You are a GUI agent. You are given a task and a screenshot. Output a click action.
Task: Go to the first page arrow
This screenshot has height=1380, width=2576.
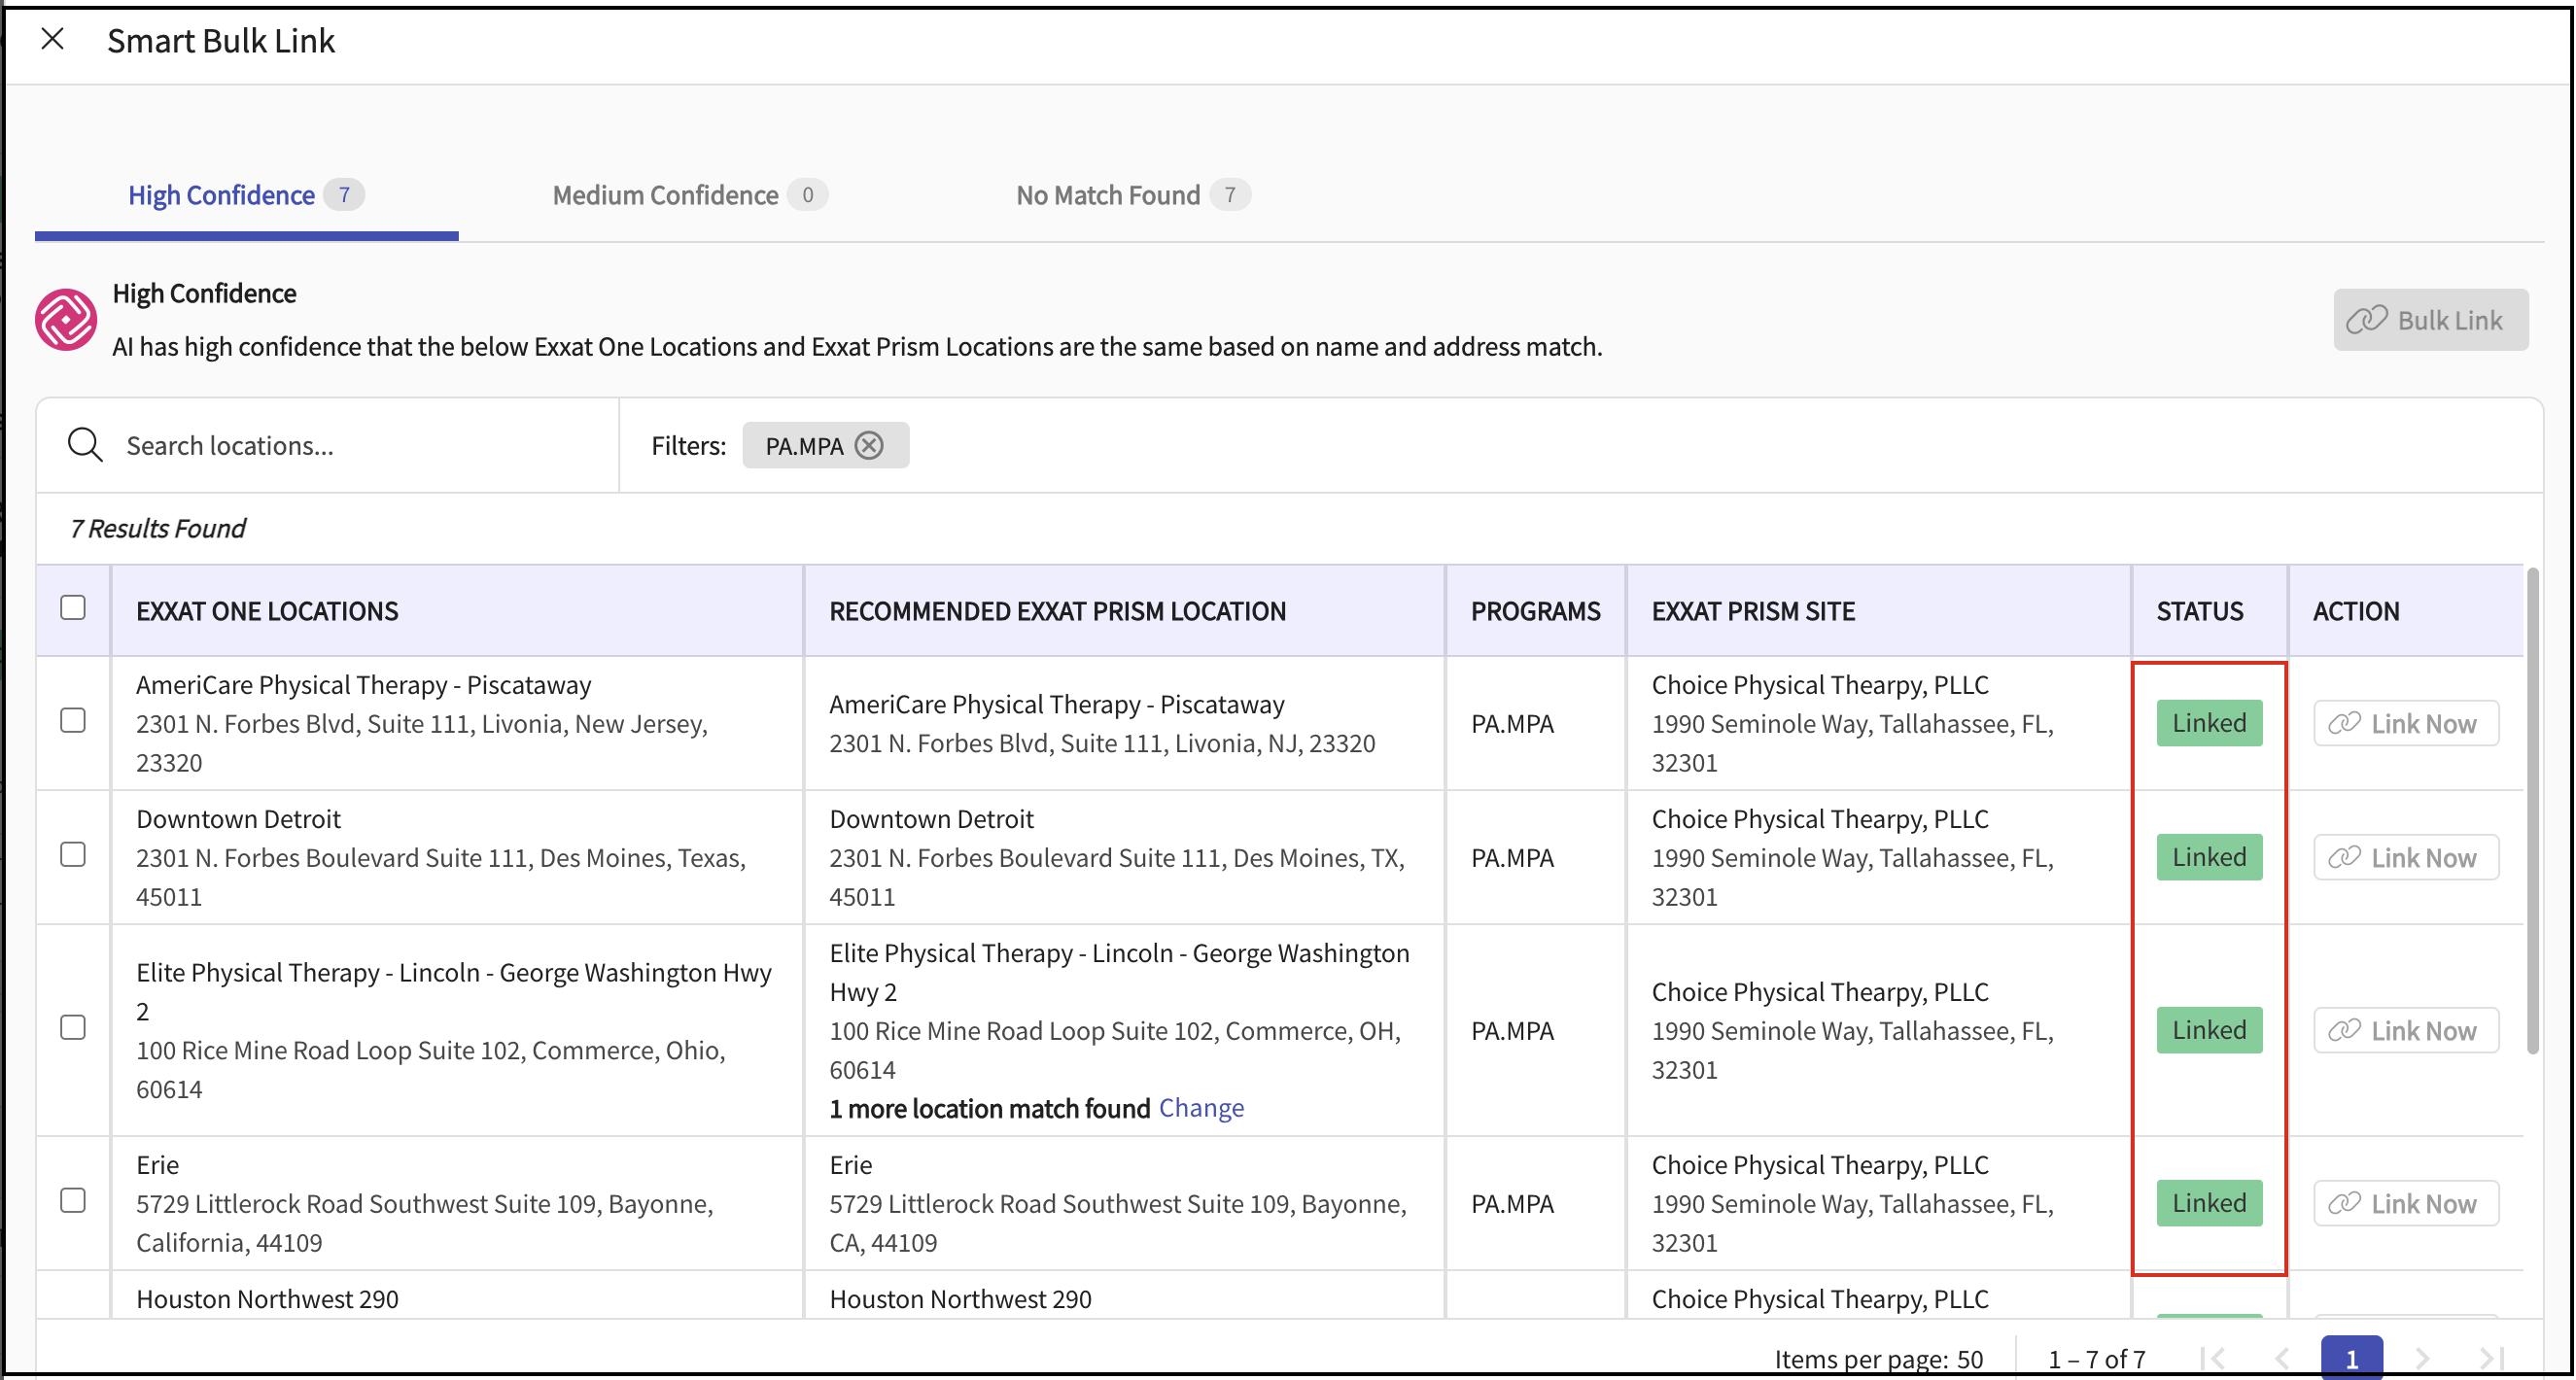[x=2213, y=1358]
